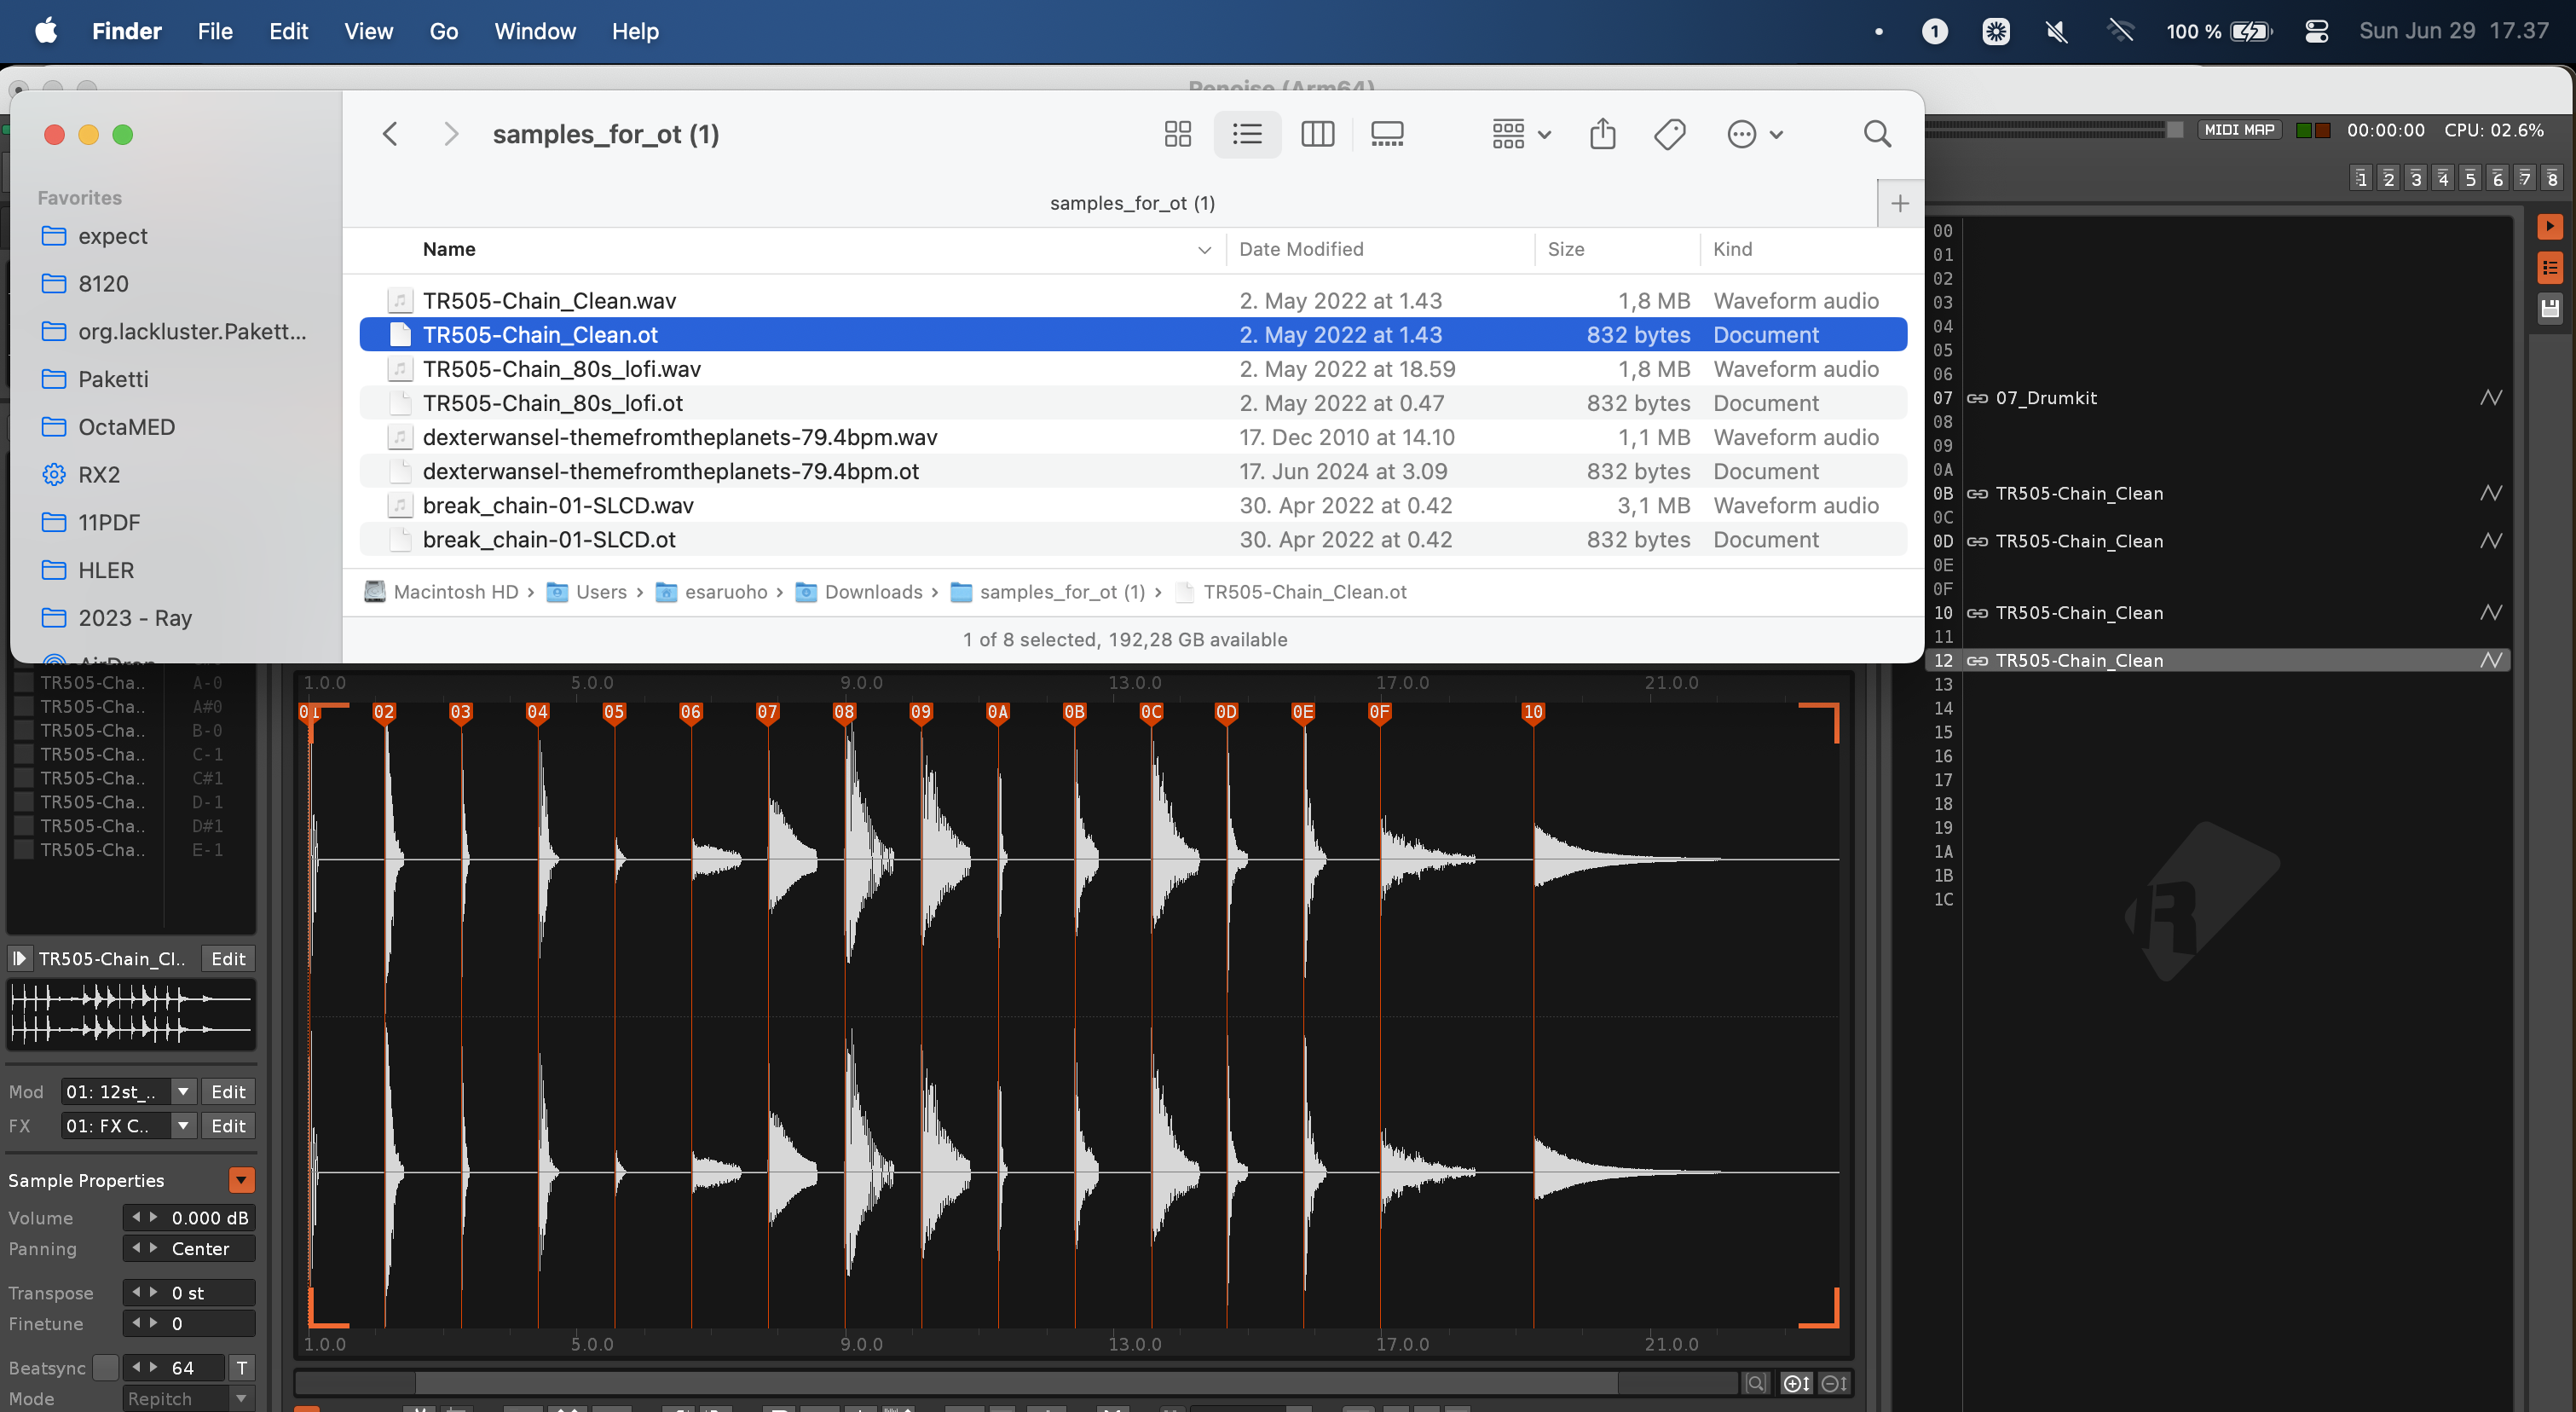The image size is (2576, 1412).
Task: Open the Finder action ellipsis menu
Action: [x=1755, y=134]
